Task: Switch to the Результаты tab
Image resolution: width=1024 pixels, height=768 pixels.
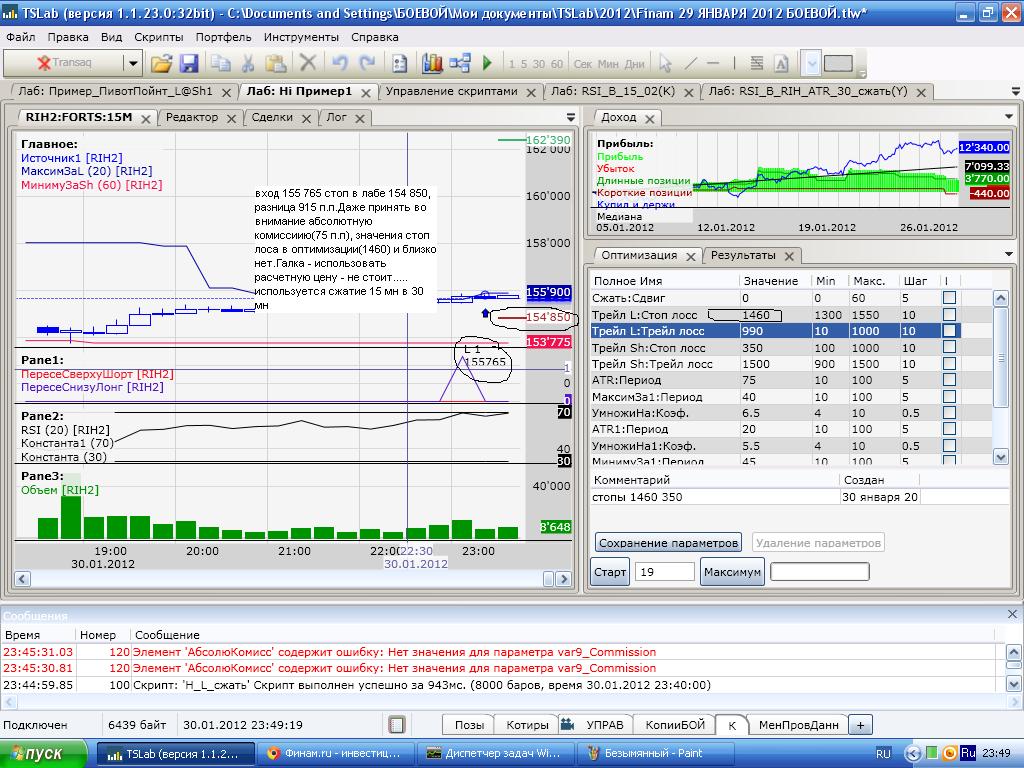Action: [742, 255]
